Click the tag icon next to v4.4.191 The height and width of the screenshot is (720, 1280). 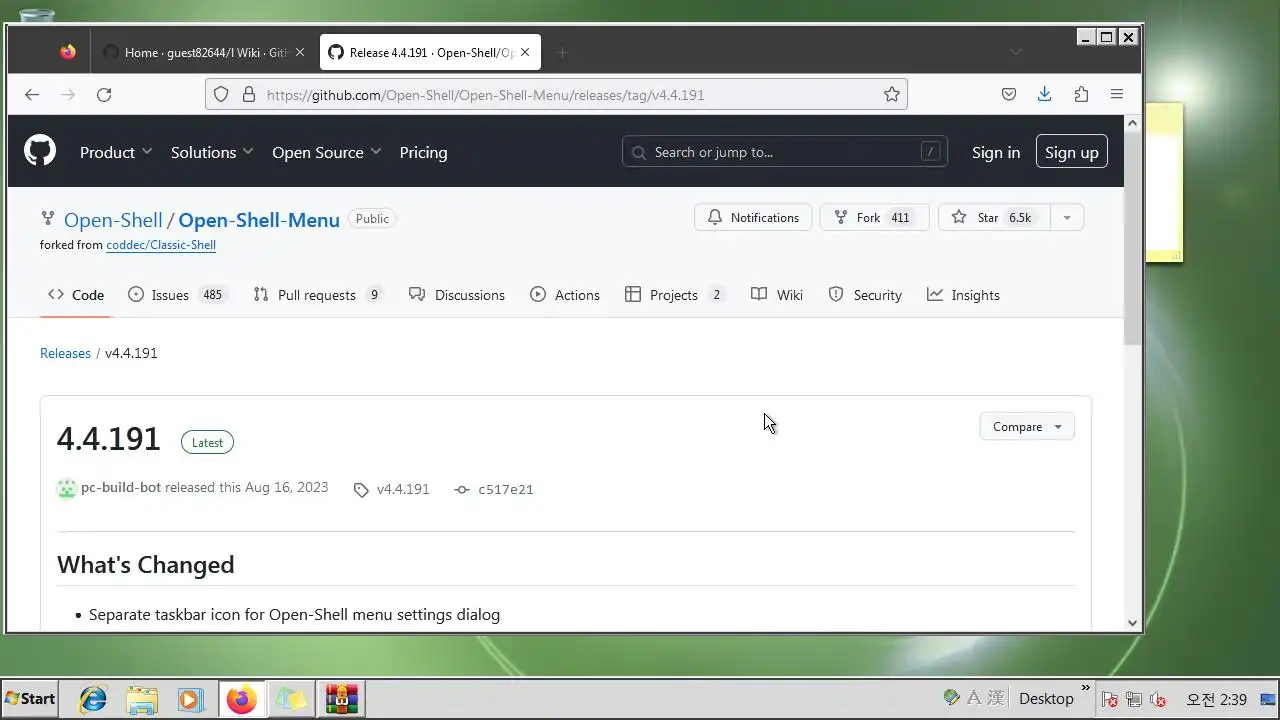click(x=361, y=490)
